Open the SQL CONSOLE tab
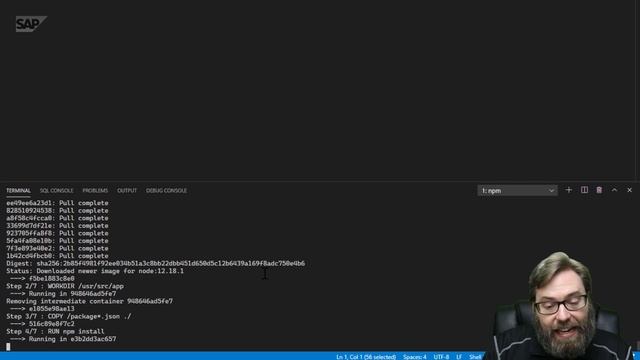The image size is (640, 360). [56, 191]
